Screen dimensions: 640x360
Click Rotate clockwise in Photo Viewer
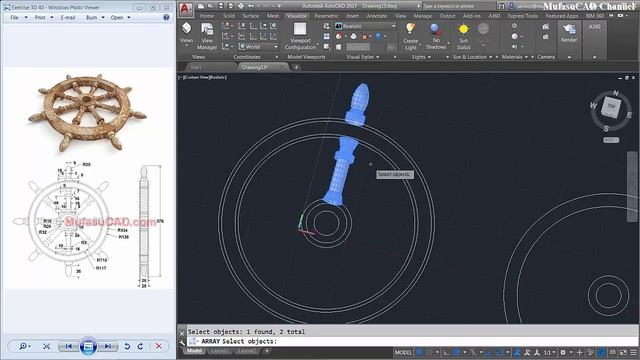pyautogui.click(x=140, y=346)
